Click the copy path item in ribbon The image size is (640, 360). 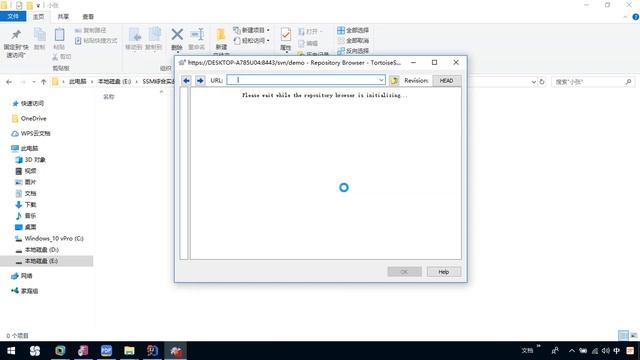(x=91, y=30)
